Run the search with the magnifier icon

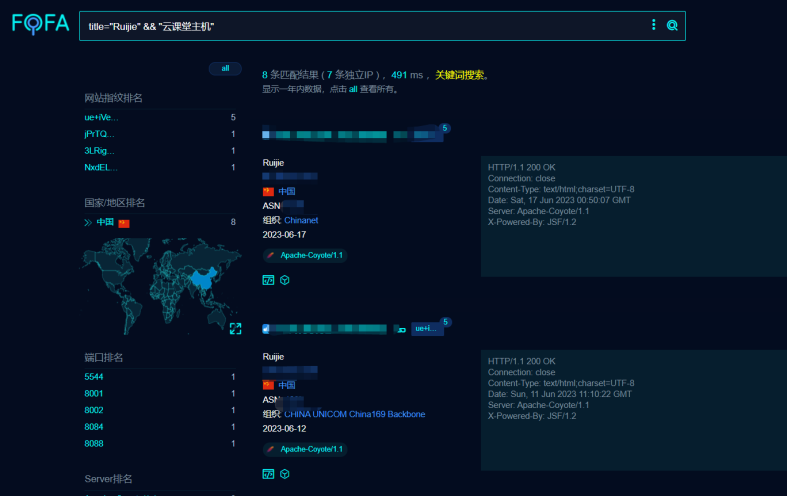point(672,25)
